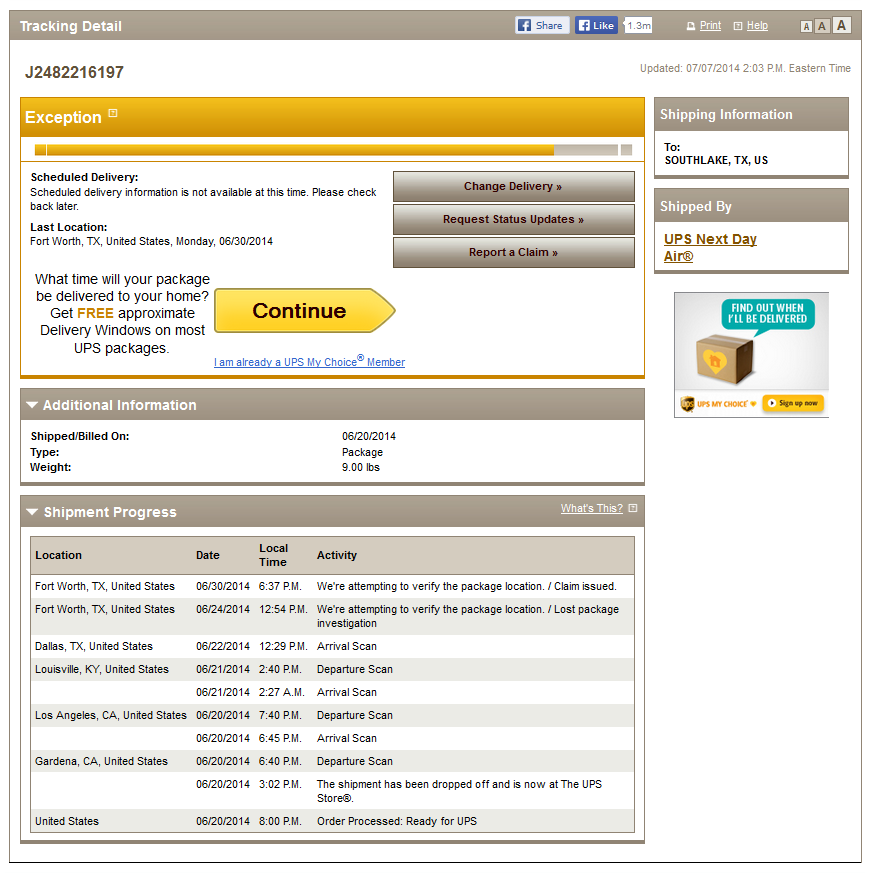Click the Dallas, TX, United States location
The width and height of the screenshot is (871, 873).
pos(94,646)
